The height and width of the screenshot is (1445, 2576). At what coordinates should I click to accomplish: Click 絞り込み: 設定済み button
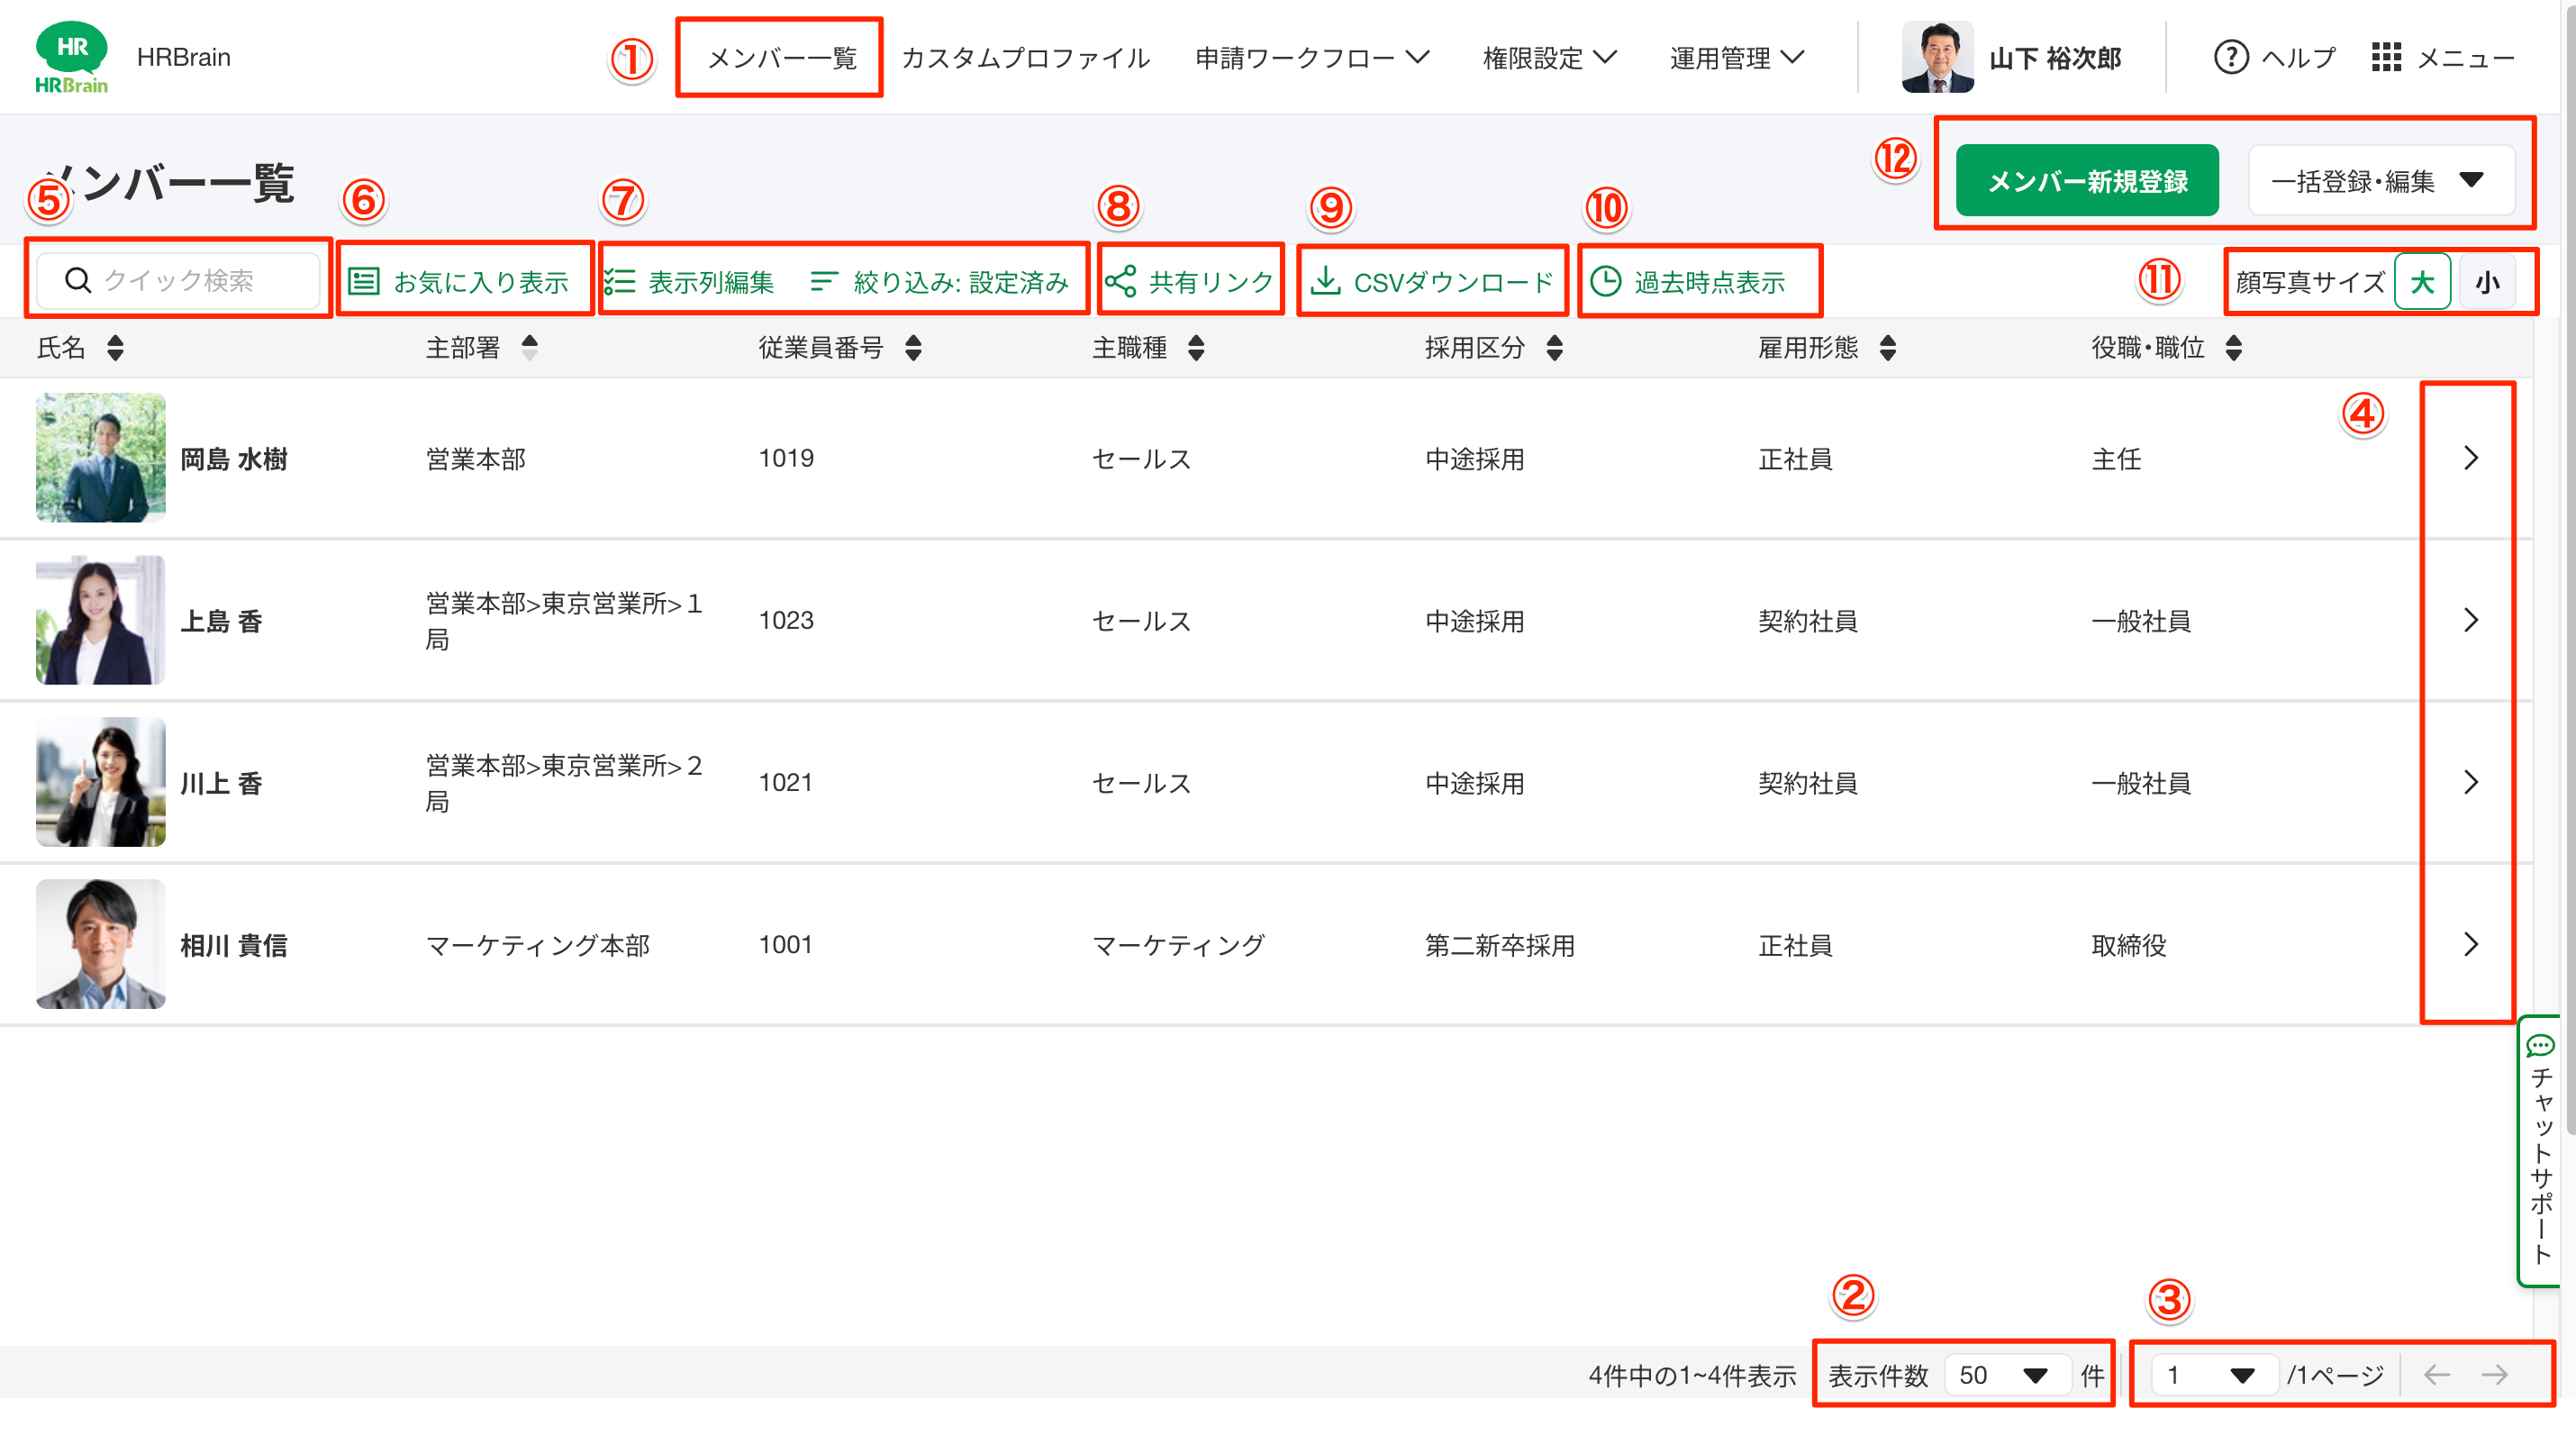(x=939, y=281)
